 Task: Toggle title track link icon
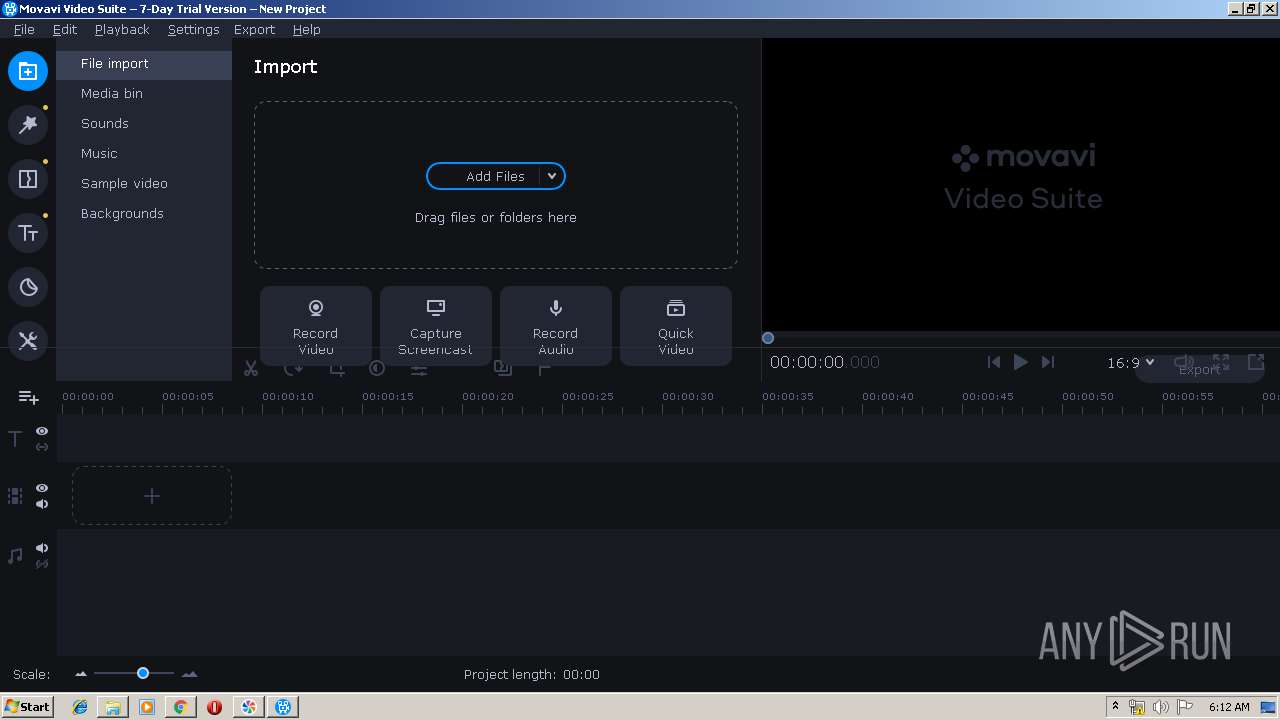pyautogui.click(x=42, y=447)
